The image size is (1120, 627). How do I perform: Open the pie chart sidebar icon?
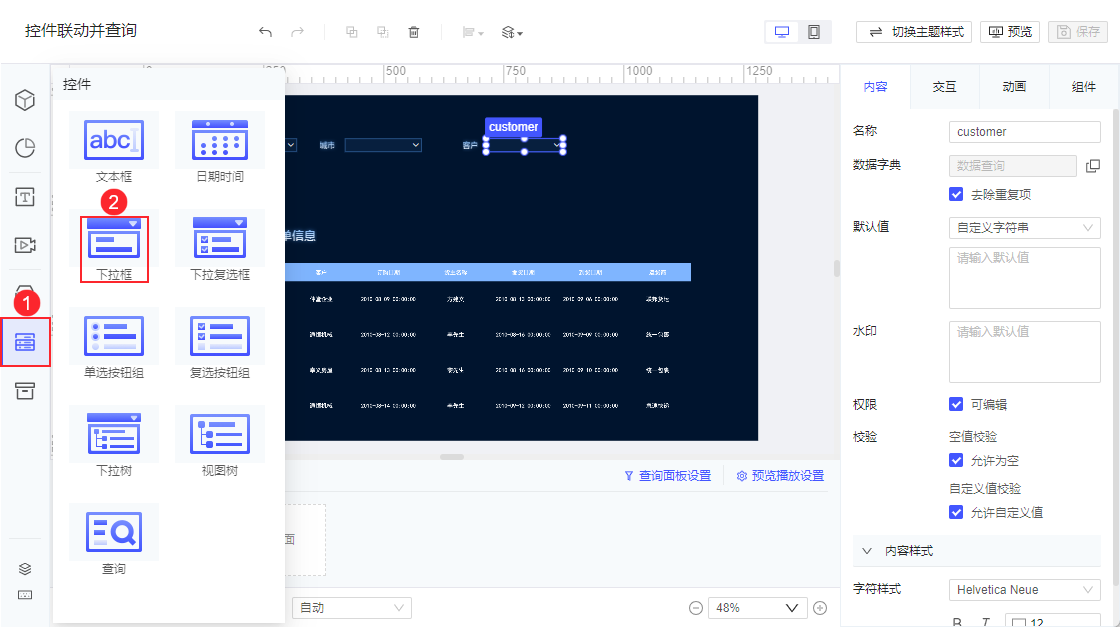click(25, 148)
